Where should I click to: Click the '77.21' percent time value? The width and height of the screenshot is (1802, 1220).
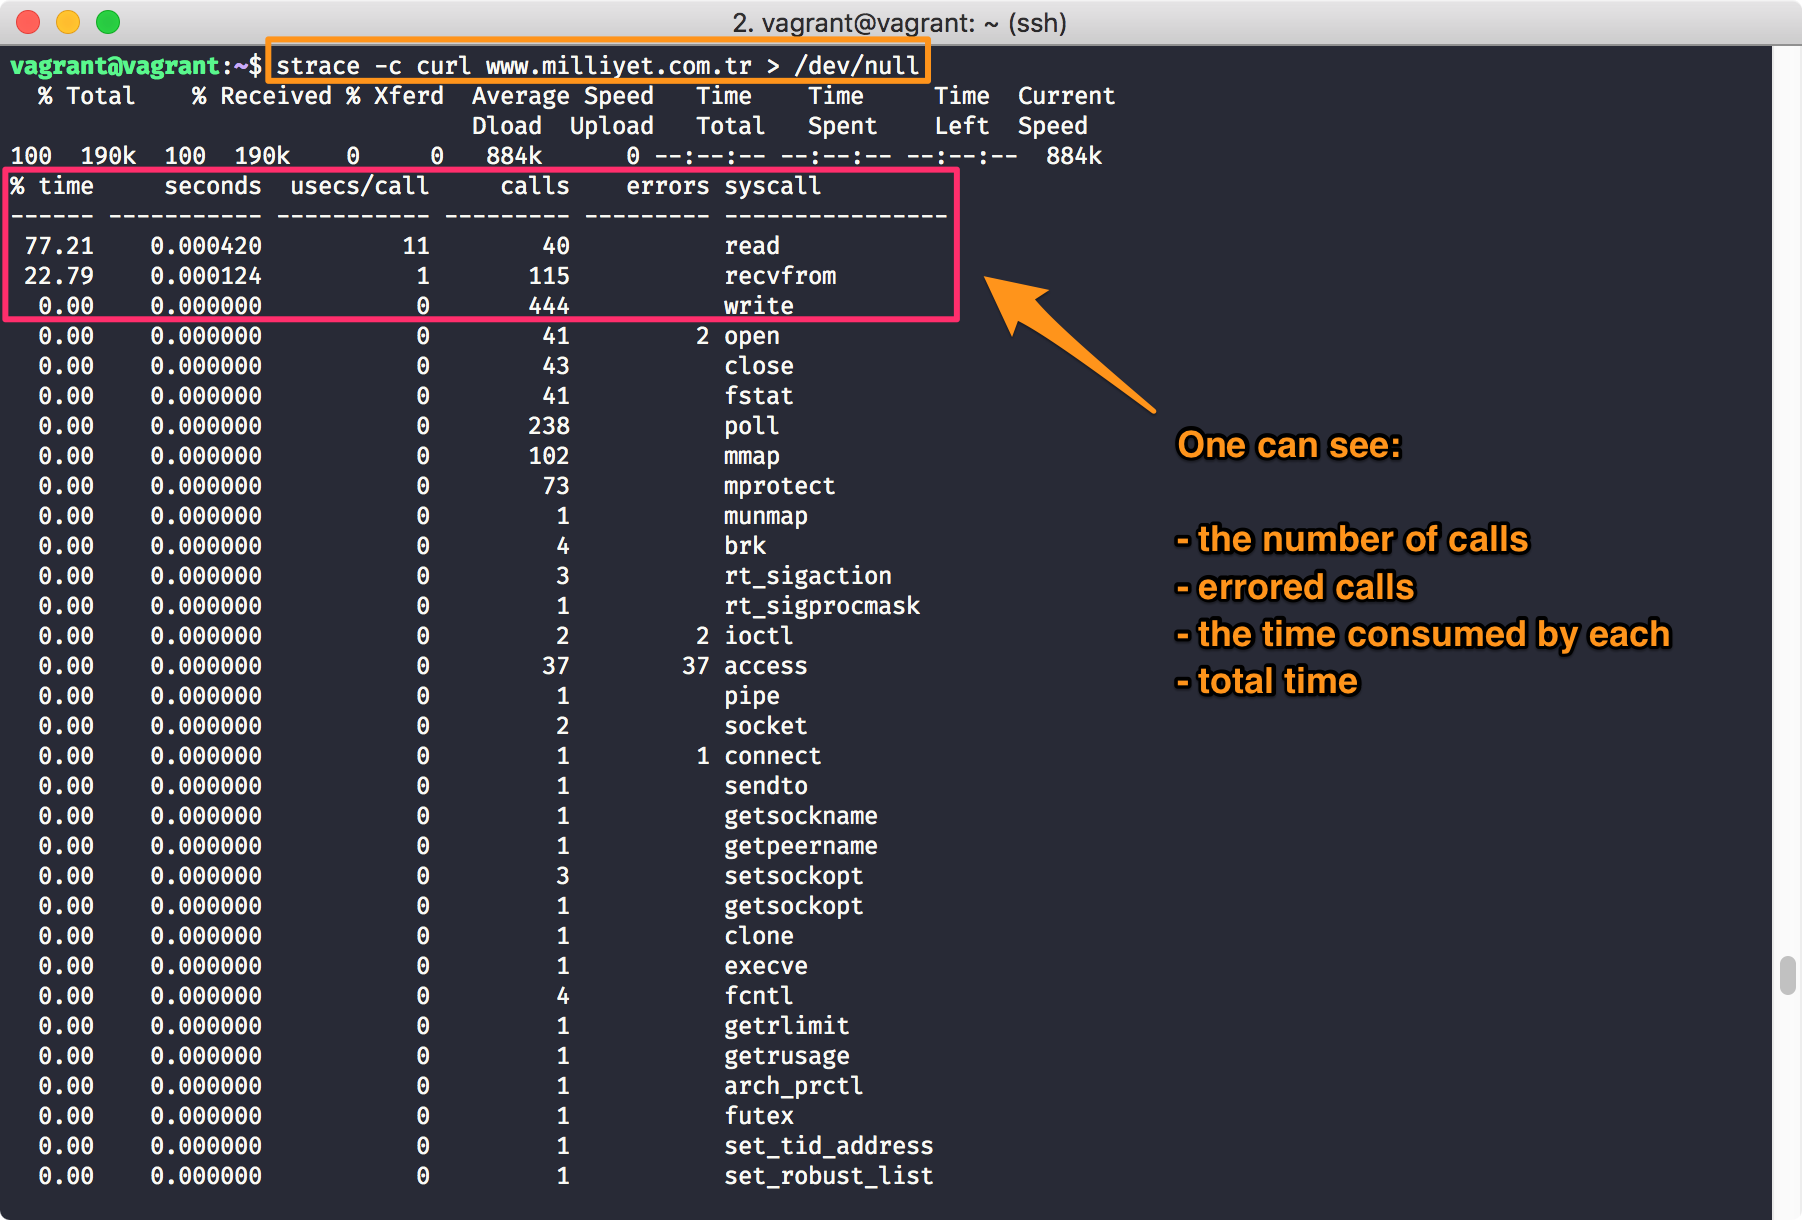tap(59, 246)
